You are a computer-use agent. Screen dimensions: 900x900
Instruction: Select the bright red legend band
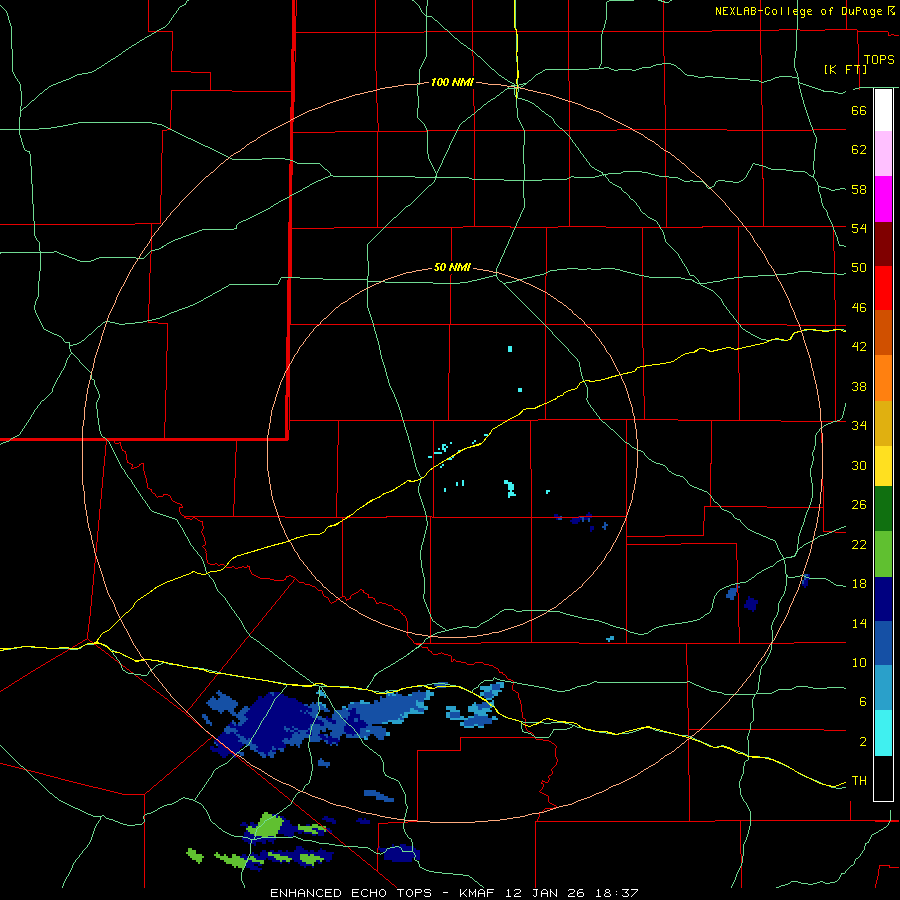pyautogui.click(x=883, y=288)
